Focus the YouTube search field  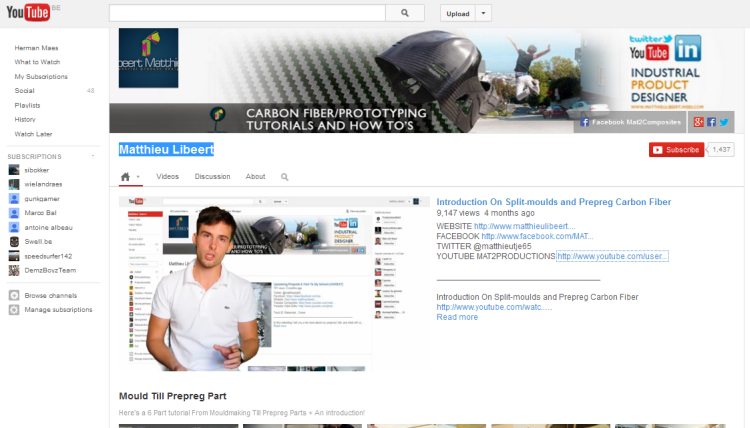tap(247, 13)
